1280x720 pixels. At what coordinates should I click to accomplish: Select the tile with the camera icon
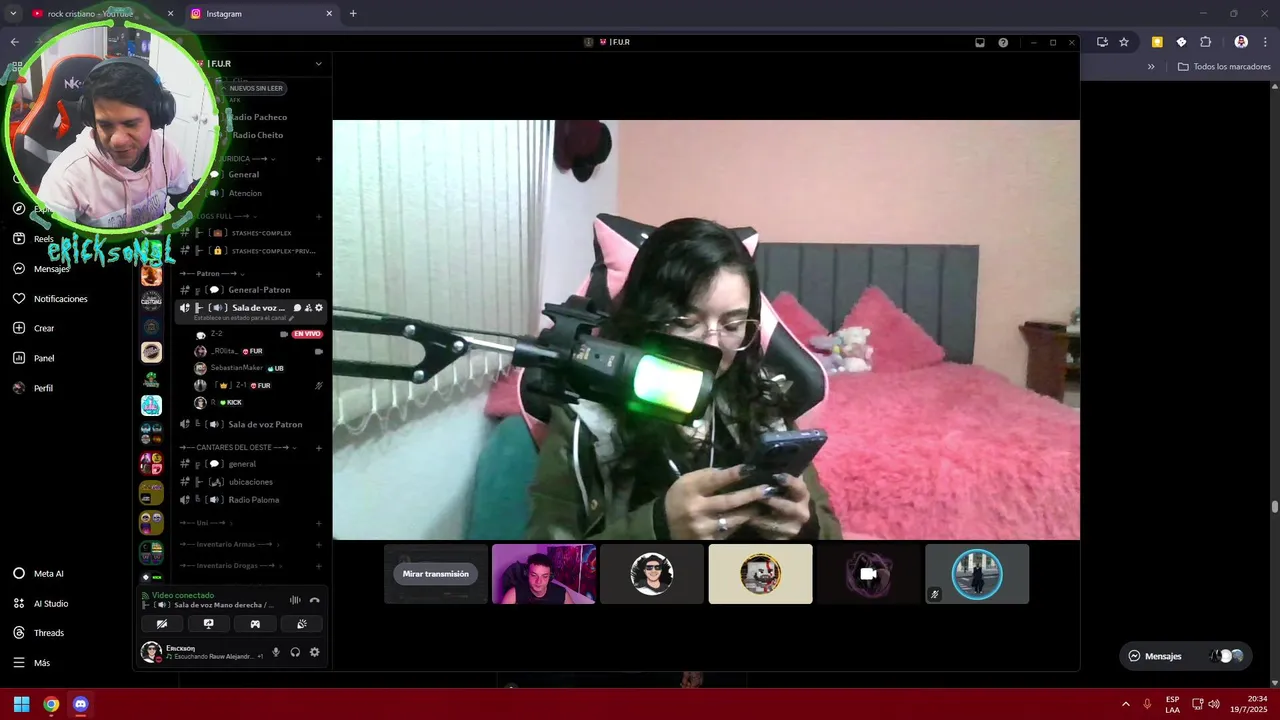[x=868, y=574]
